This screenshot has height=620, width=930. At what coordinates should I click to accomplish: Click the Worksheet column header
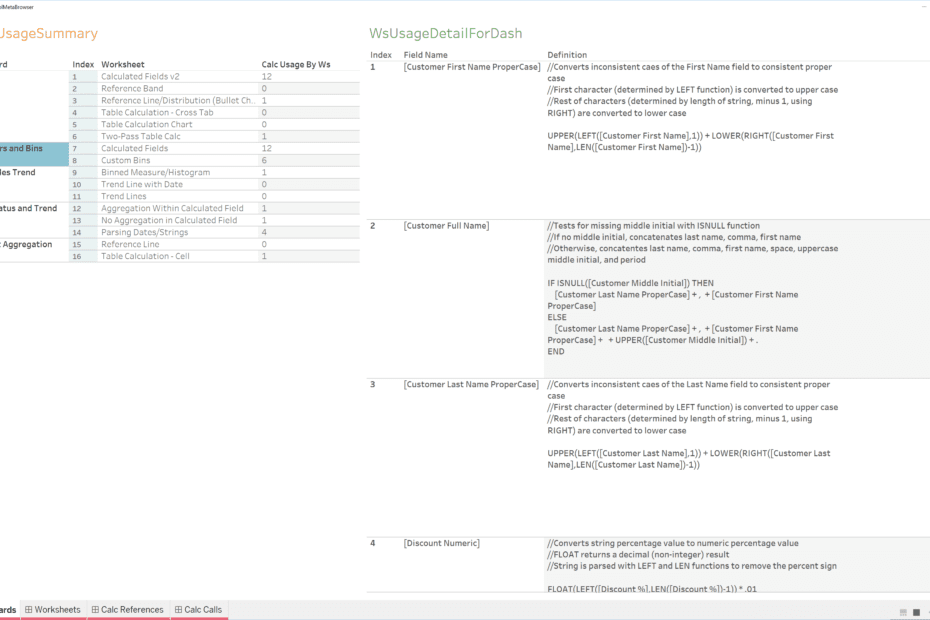point(123,64)
